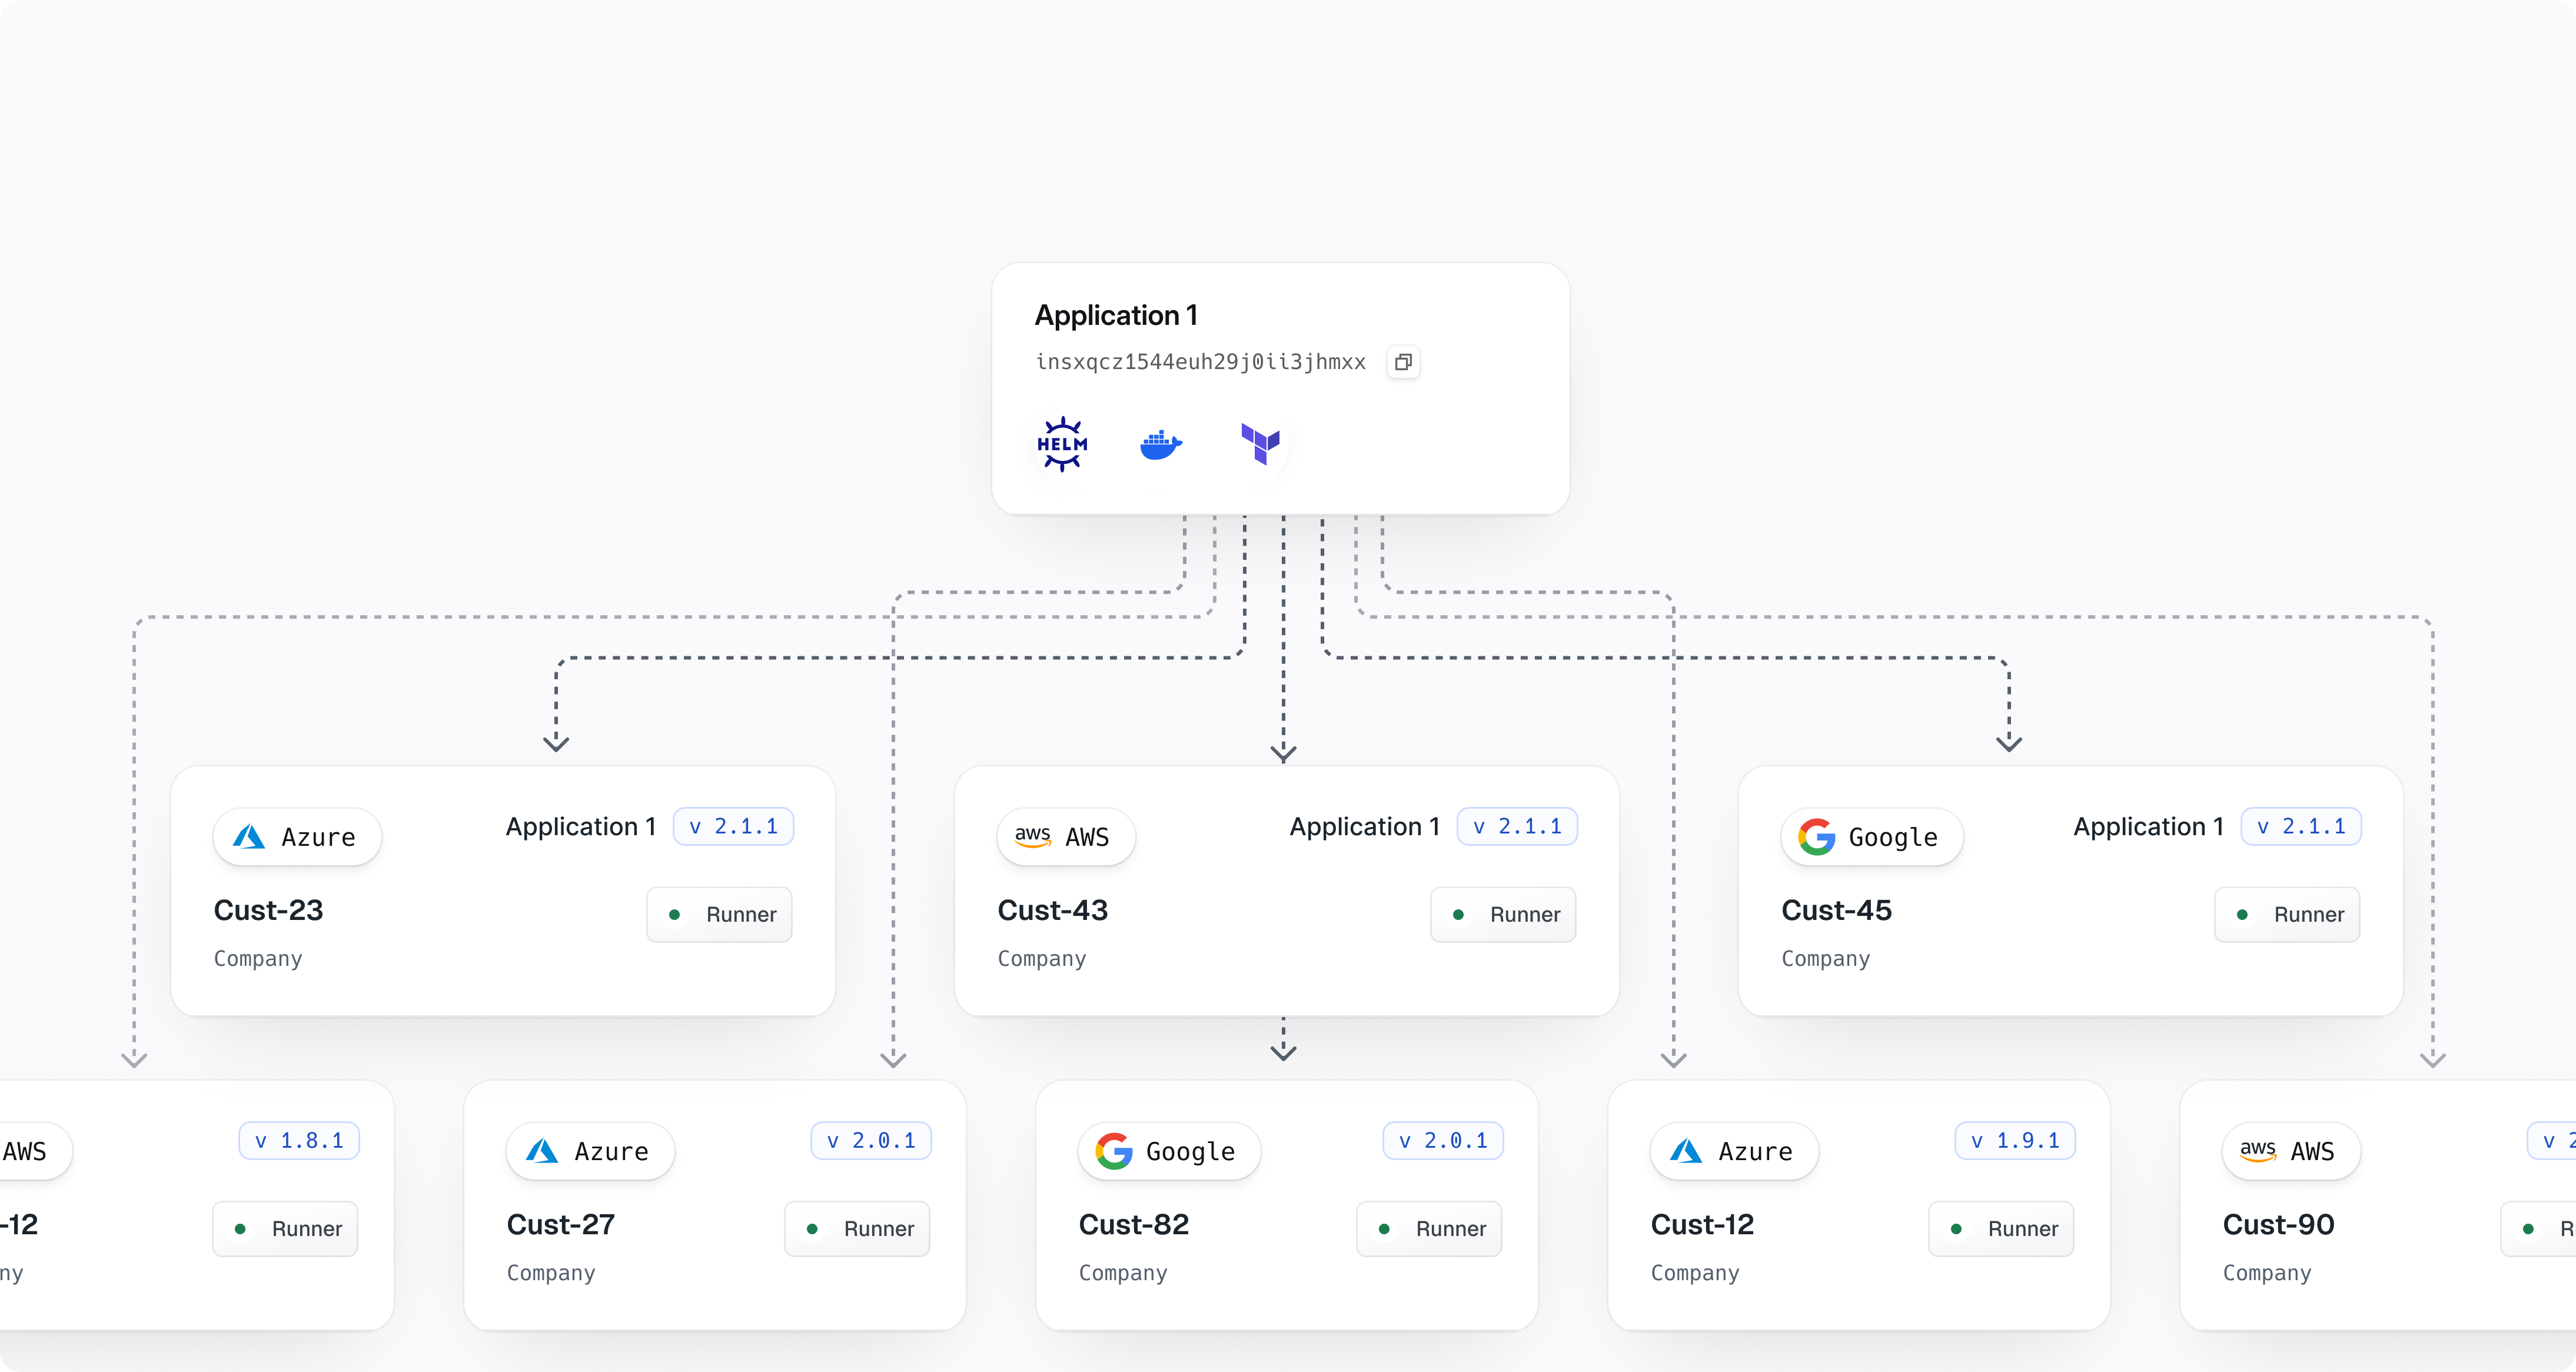This screenshot has width=2576, height=1372.
Task: Click the Helm icon in Application 1
Action: 1062,443
